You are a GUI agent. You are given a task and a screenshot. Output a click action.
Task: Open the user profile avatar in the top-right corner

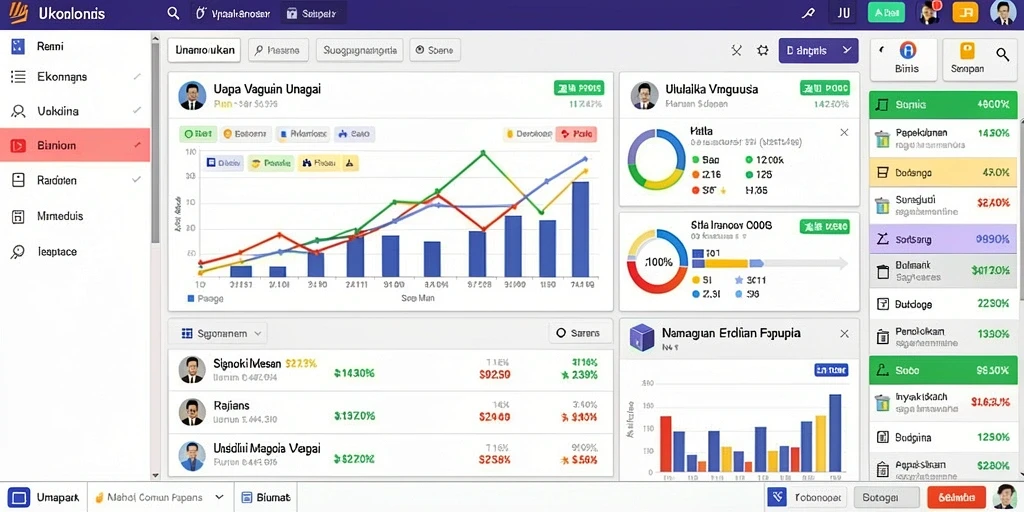pos(1002,12)
